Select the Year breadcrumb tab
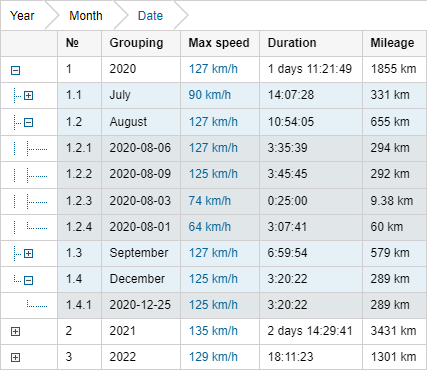 [22, 16]
